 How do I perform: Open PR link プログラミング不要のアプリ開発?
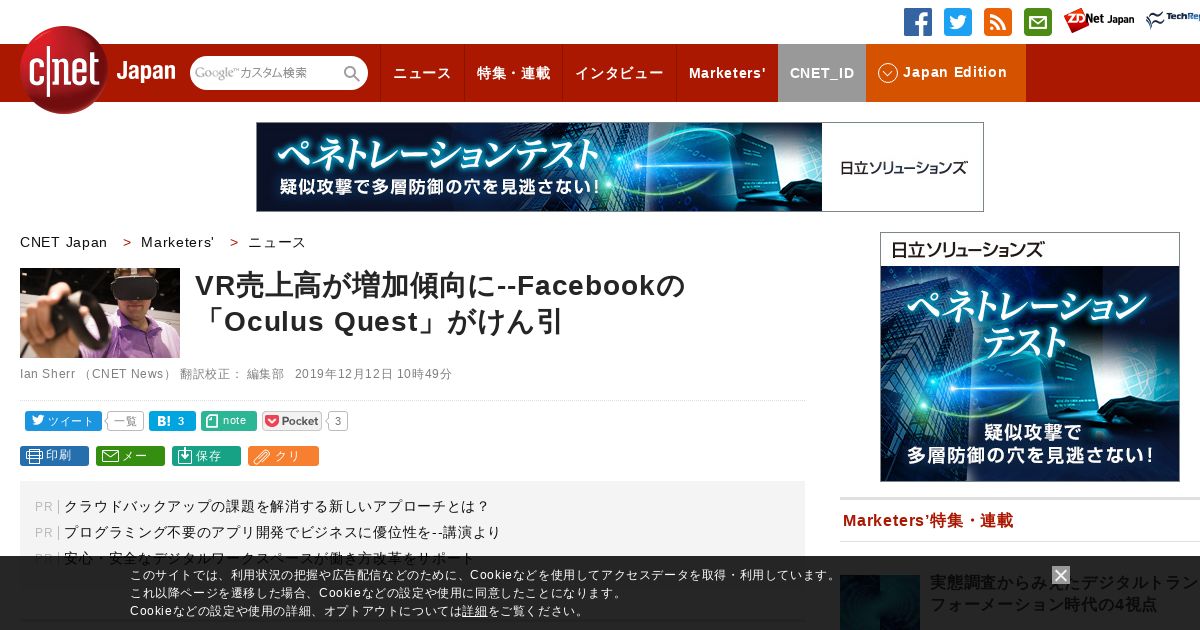point(282,532)
